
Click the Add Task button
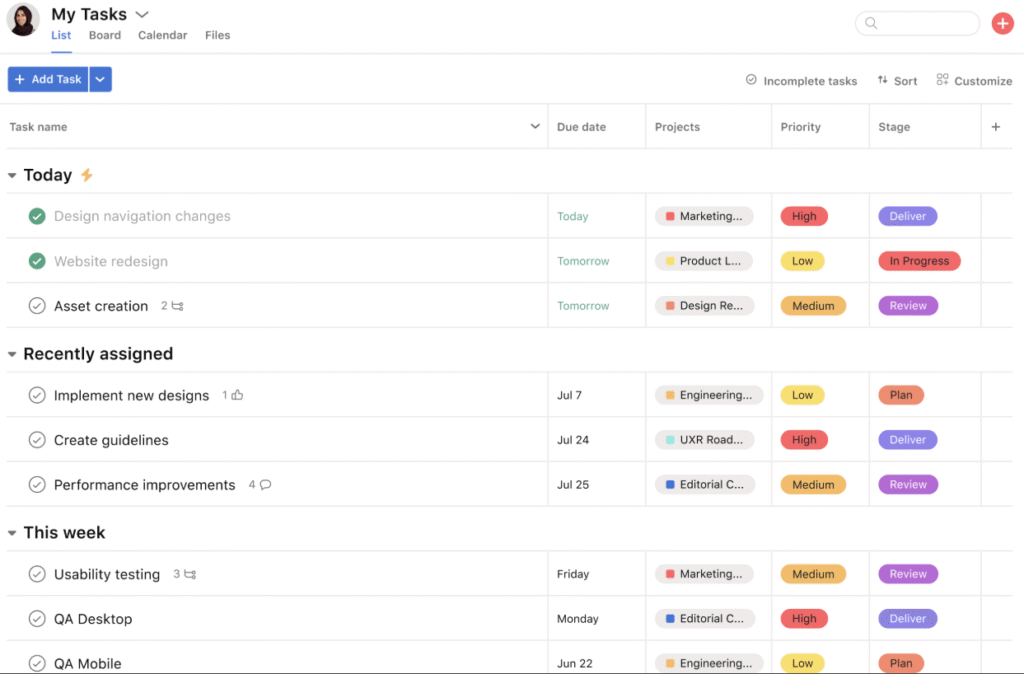point(47,78)
